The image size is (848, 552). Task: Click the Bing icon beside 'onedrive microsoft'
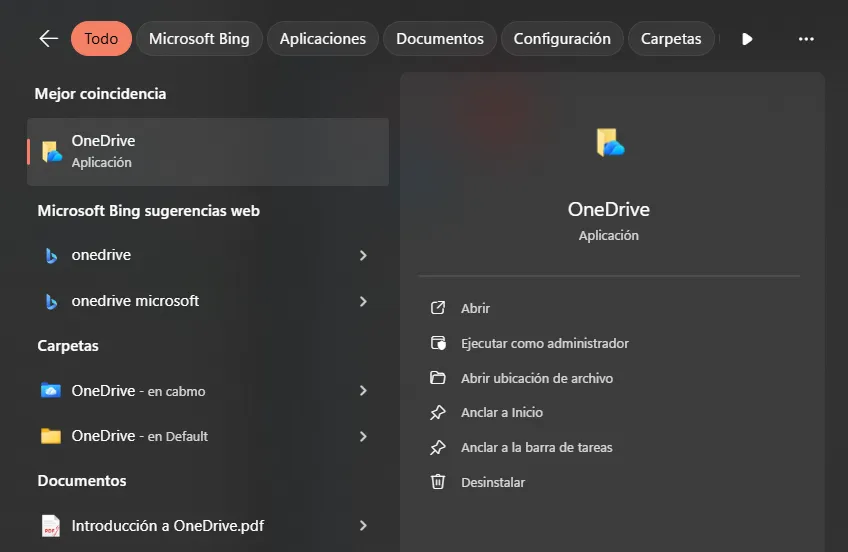[x=51, y=301]
